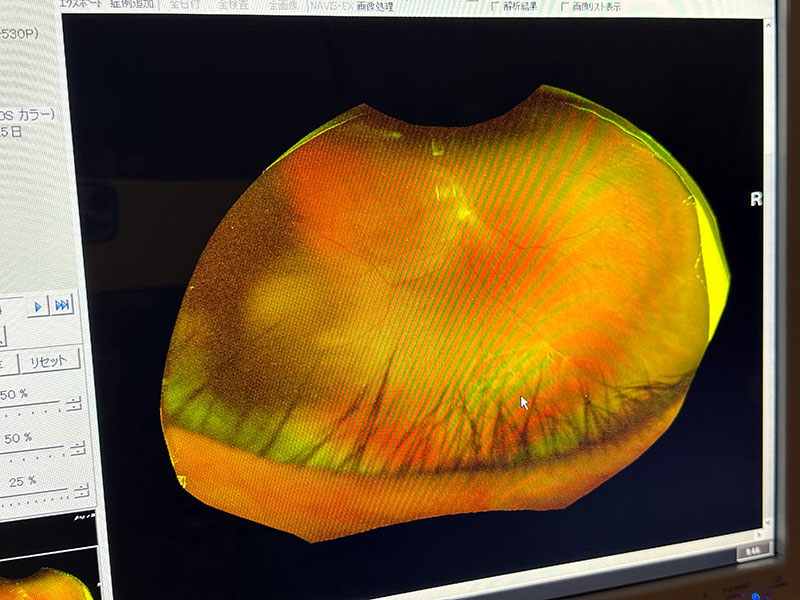Open 画像処理 in the top toolbar

pos(375,6)
